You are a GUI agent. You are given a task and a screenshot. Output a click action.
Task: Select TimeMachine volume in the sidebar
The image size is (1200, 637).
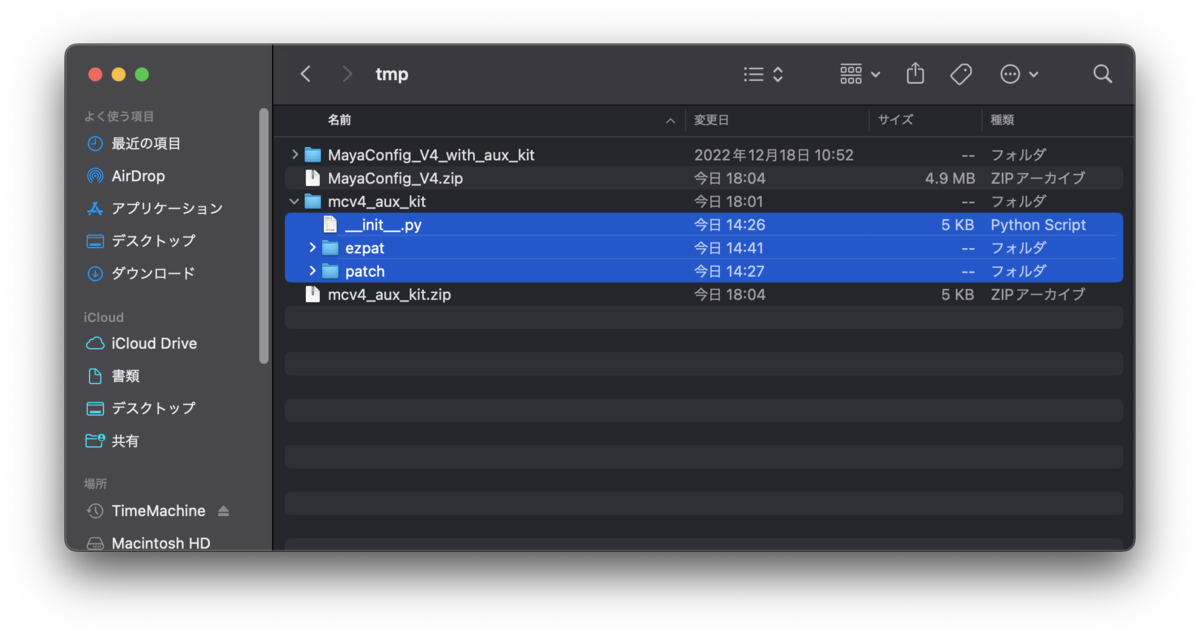158,511
